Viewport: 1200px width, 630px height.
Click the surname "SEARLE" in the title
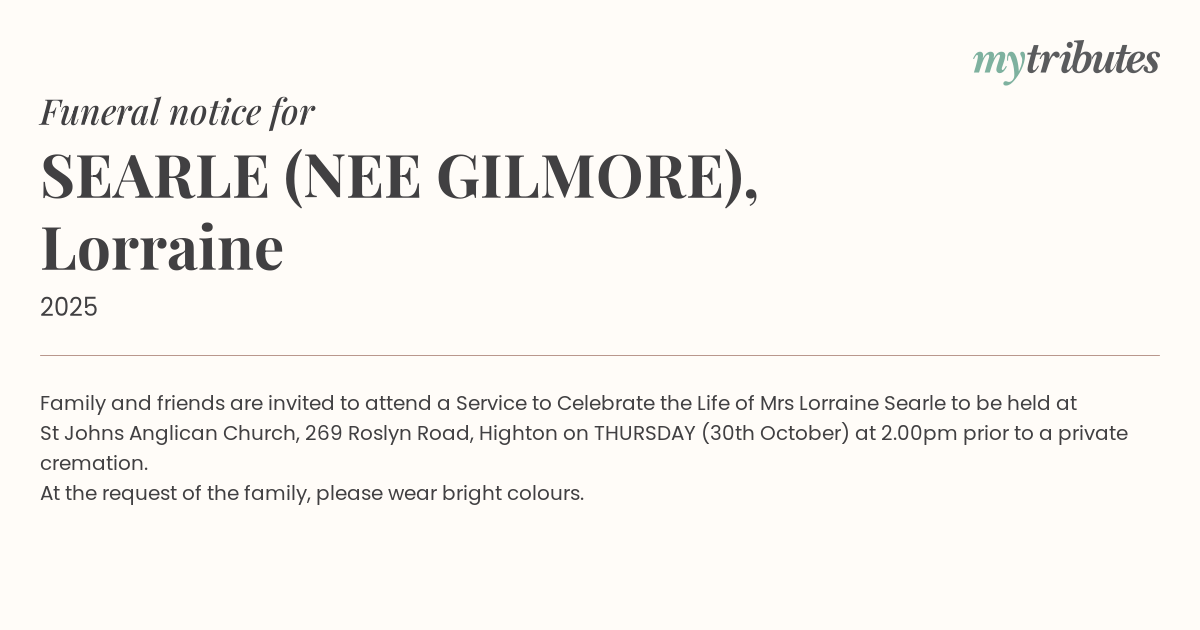155,176
